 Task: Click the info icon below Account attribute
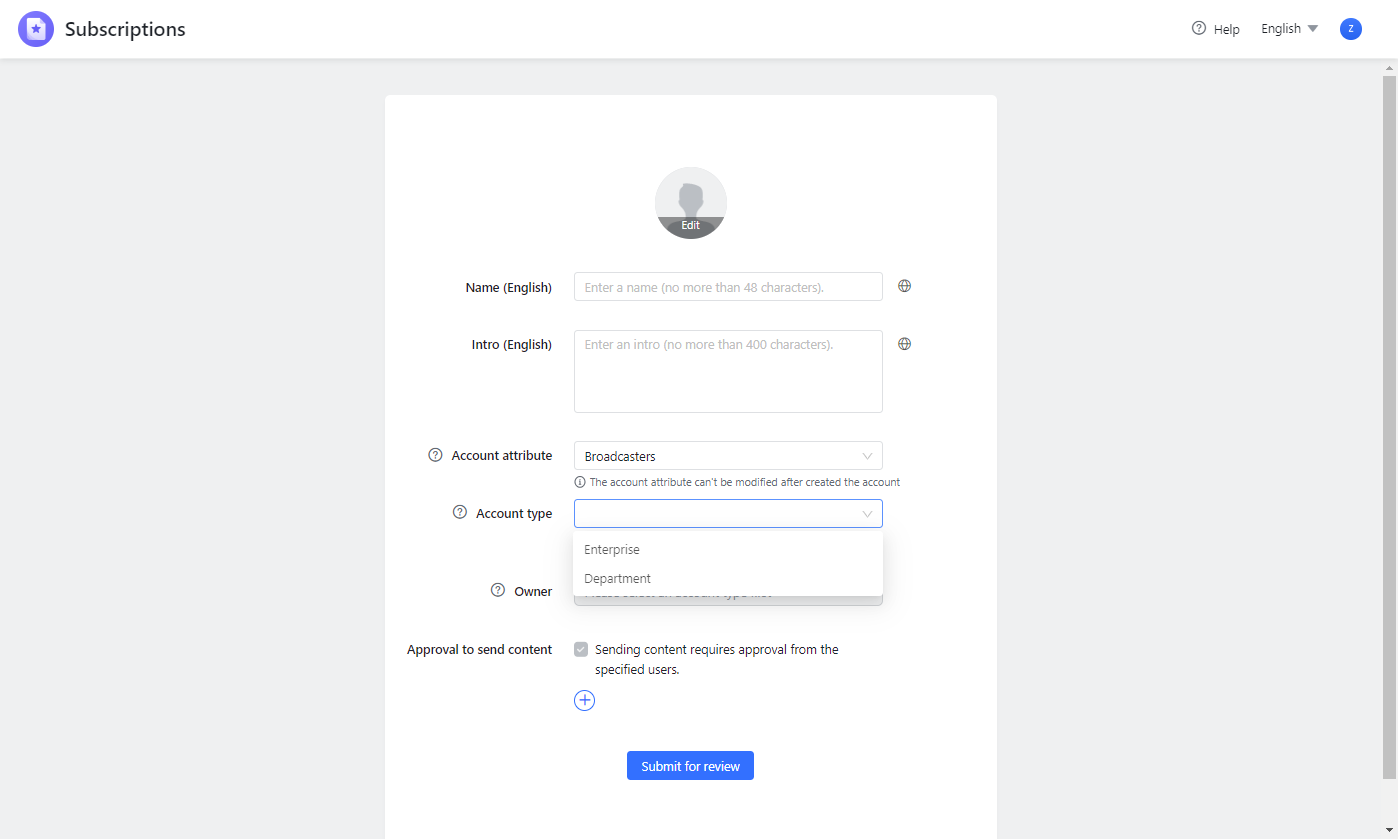coord(580,481)
